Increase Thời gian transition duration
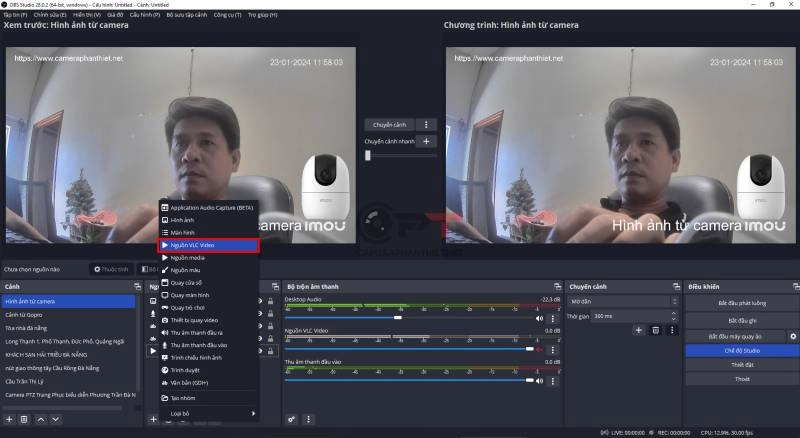The image size is (800, 438). [673, 313]
